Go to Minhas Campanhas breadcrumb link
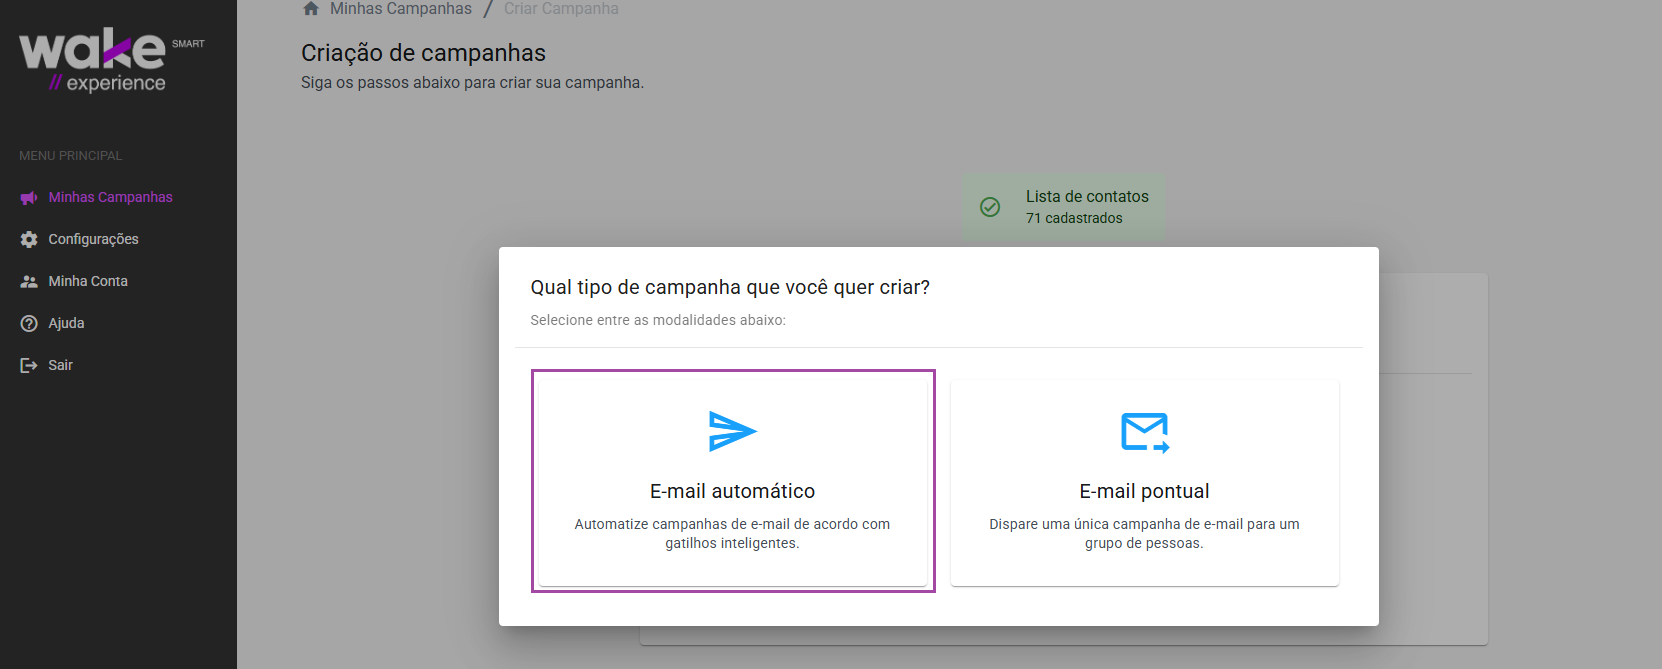Image resolution: width=1662 pixels, height=669 pixels. tap(401, 9)
